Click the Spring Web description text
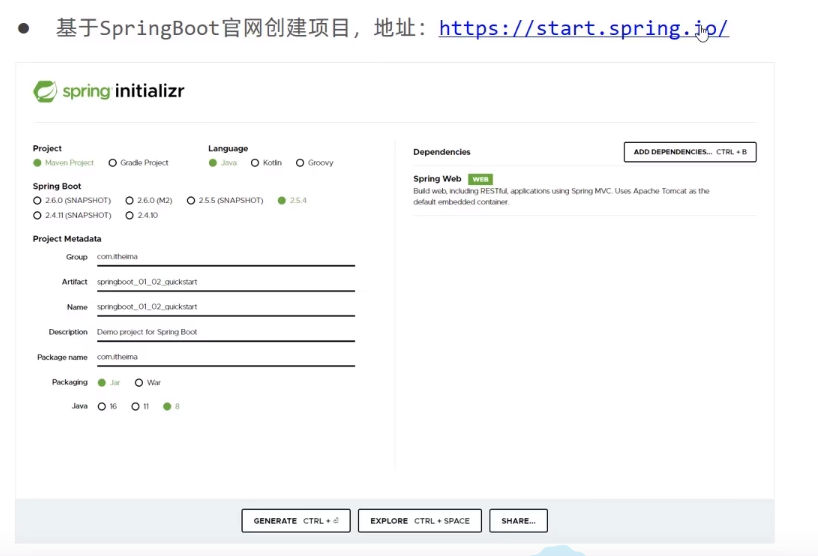This screenshot has height=556, width=818. click(561, 197)
